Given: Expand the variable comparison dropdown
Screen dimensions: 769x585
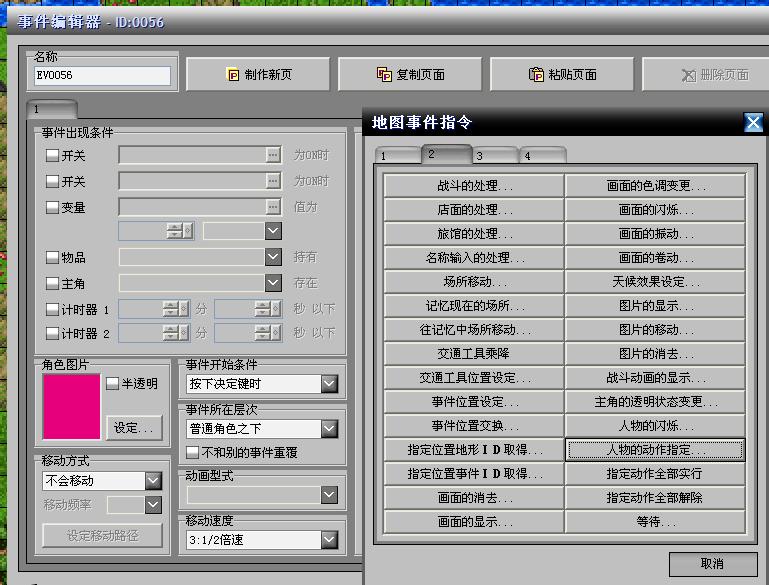Looking at the screenshot, I should (273, 230).
